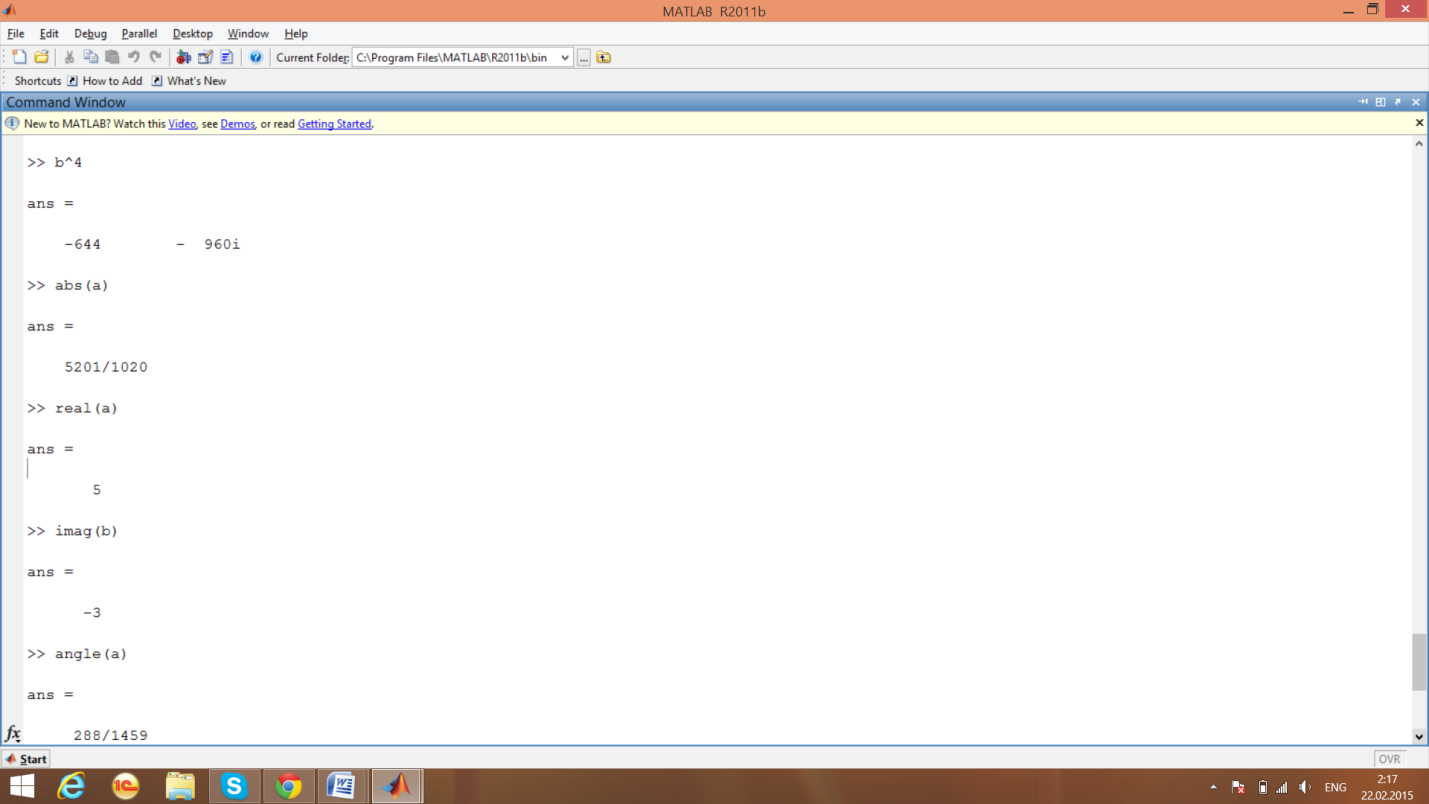Follow the Demos link in info bar
This screenshot has width=1429, height=804.
coord(238,124)
